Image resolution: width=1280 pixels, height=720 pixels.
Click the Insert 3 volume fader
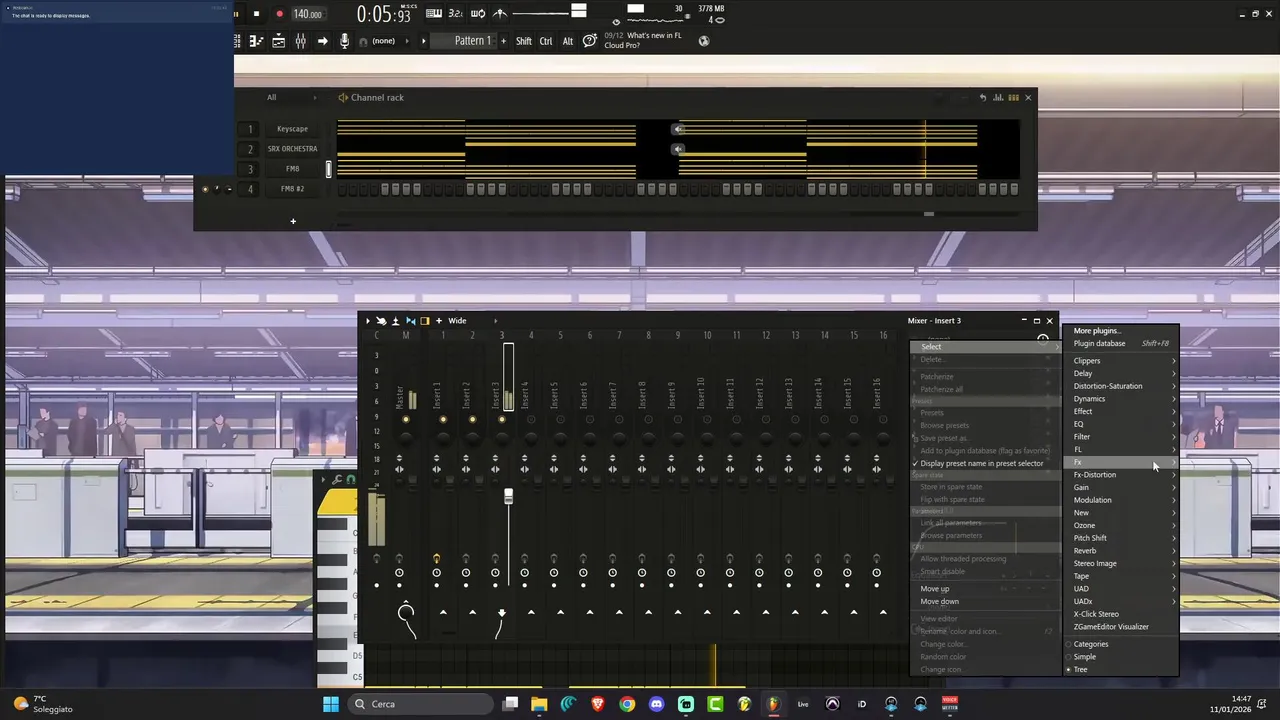pos(508,496)
